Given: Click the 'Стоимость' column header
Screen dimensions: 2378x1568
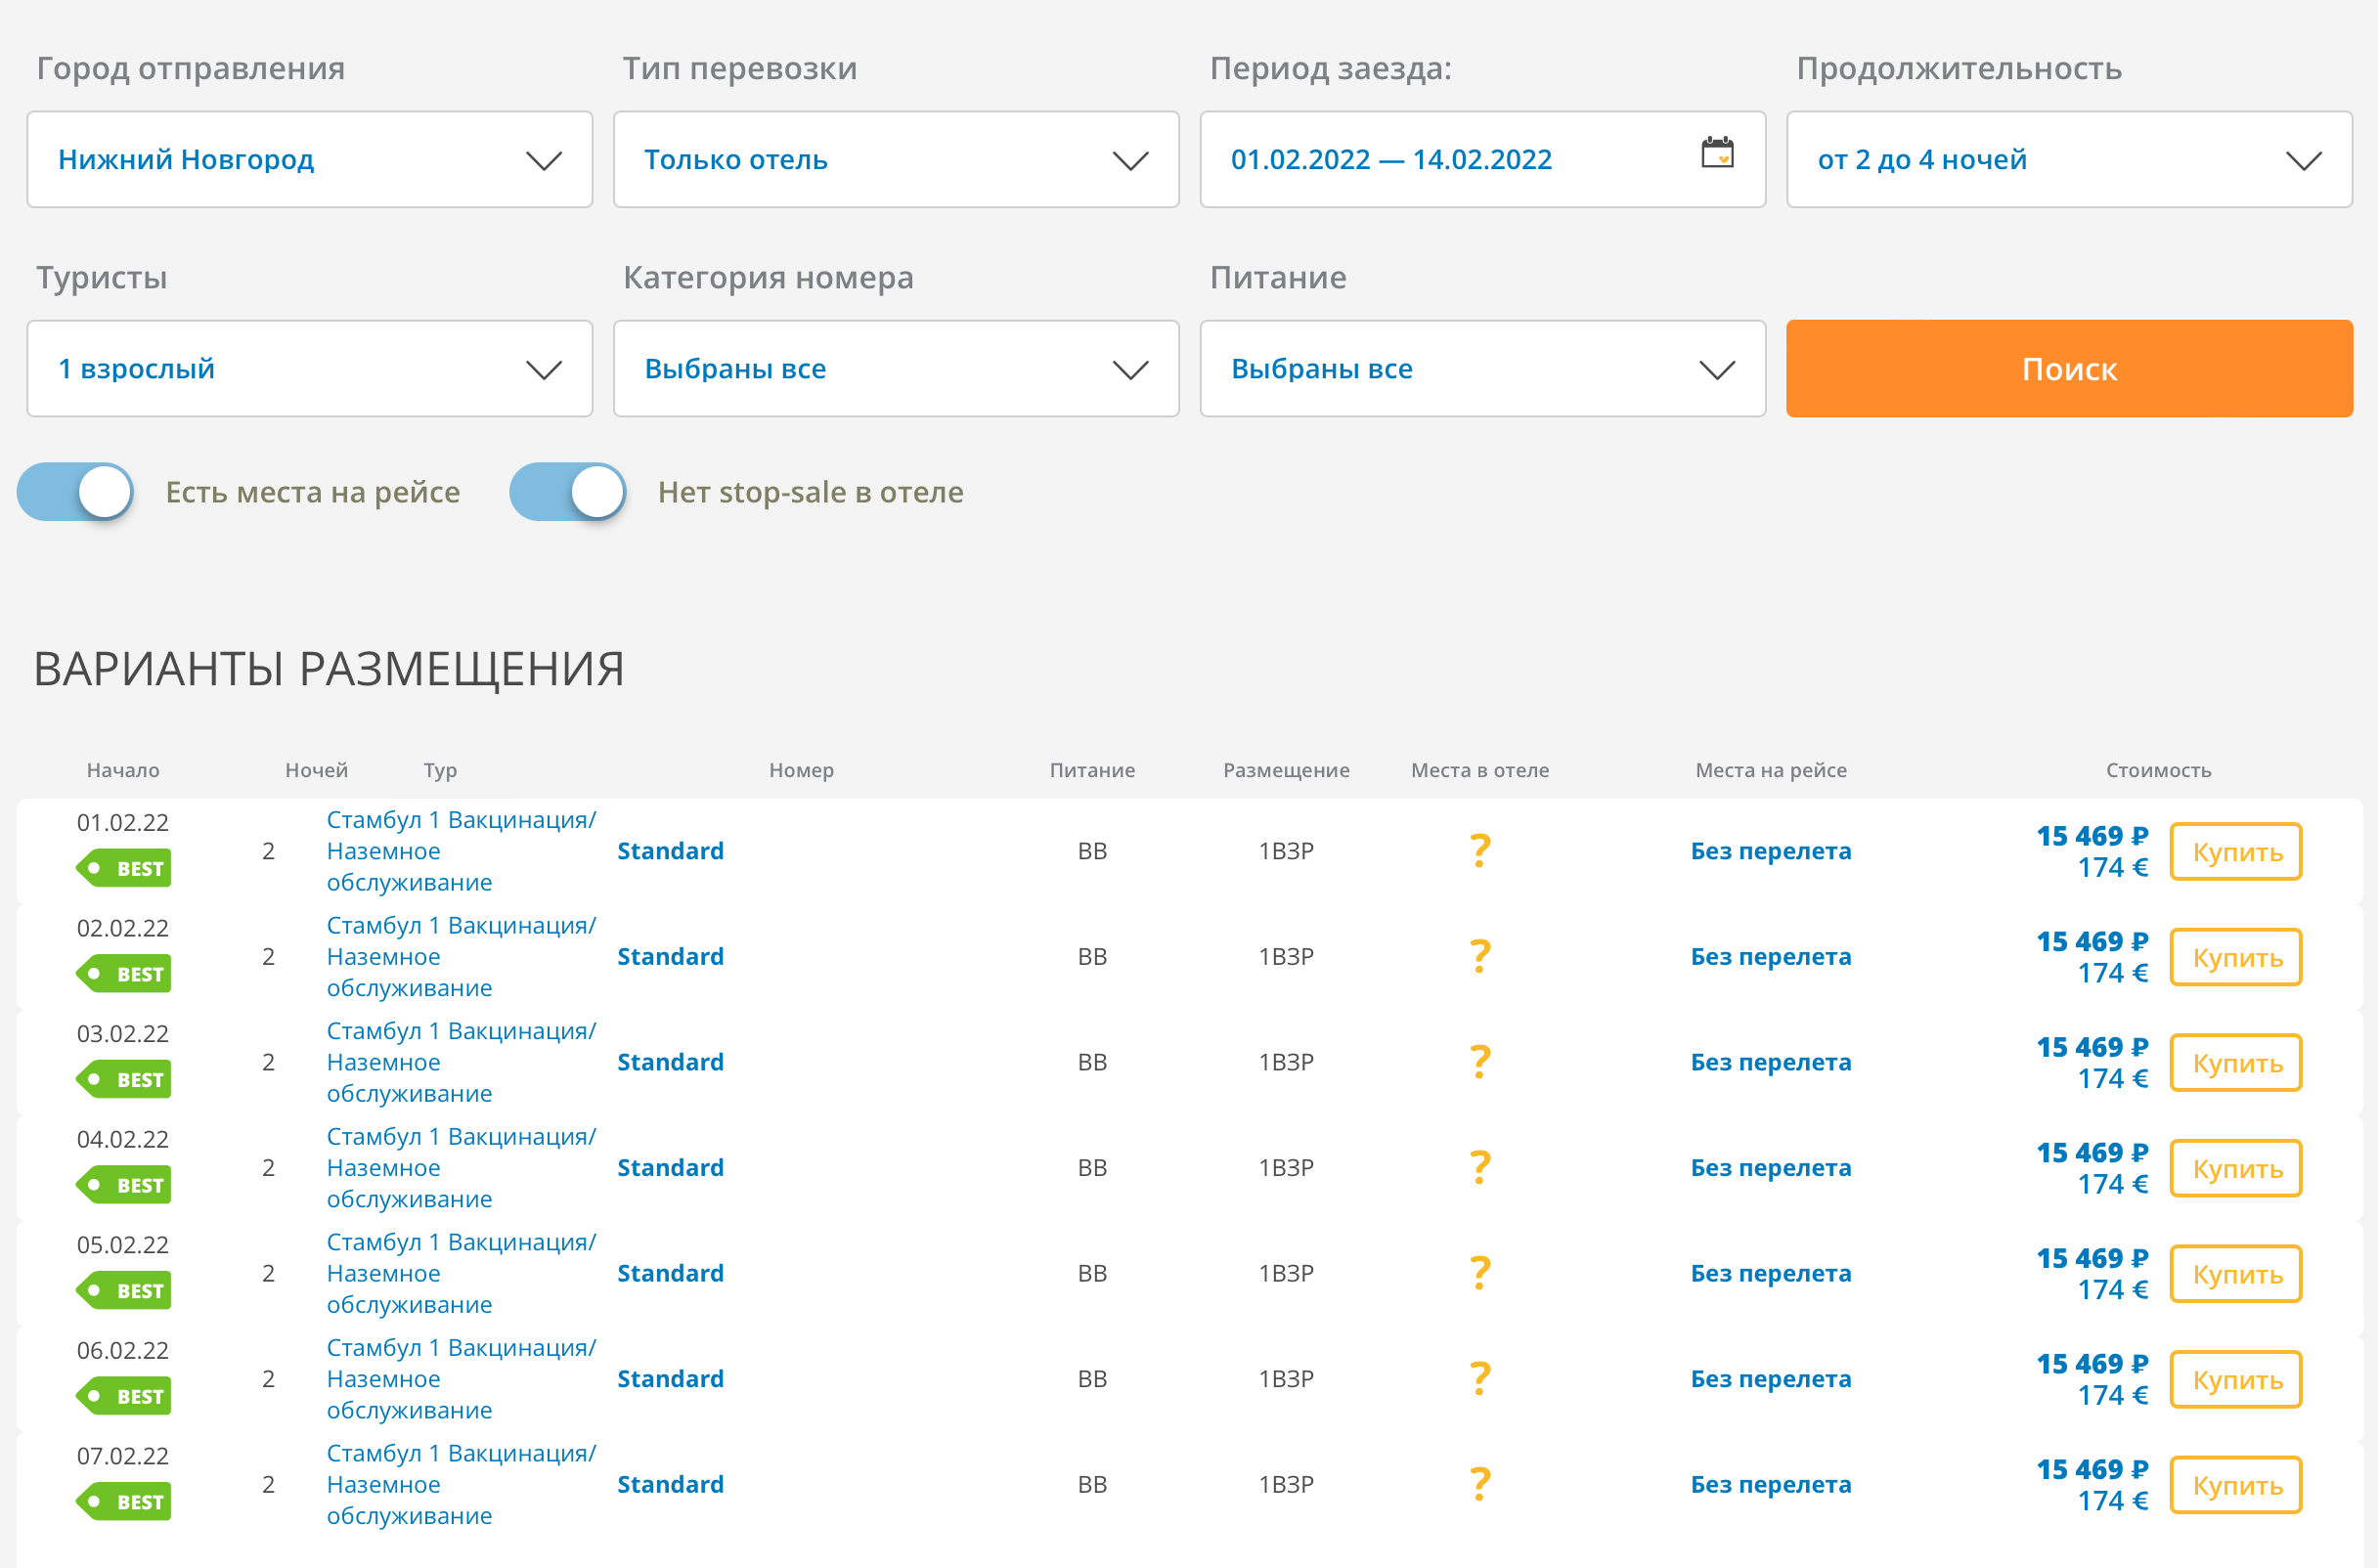Looking at the screenshot, I should pyautogui.click(x=2158, y=770).
